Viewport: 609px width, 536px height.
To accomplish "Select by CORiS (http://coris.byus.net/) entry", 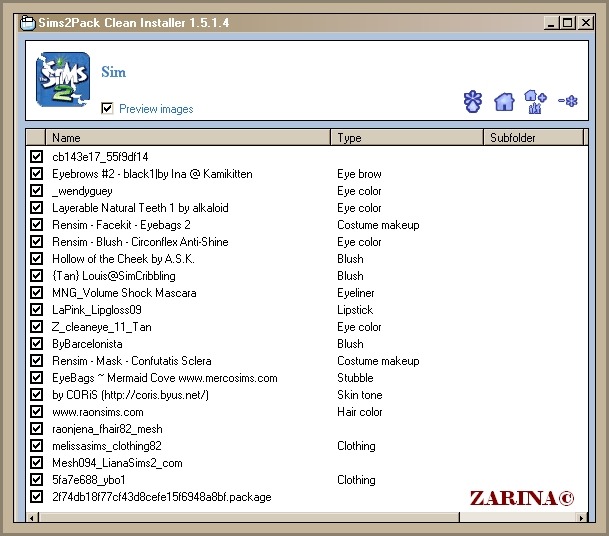I will 130,395.
